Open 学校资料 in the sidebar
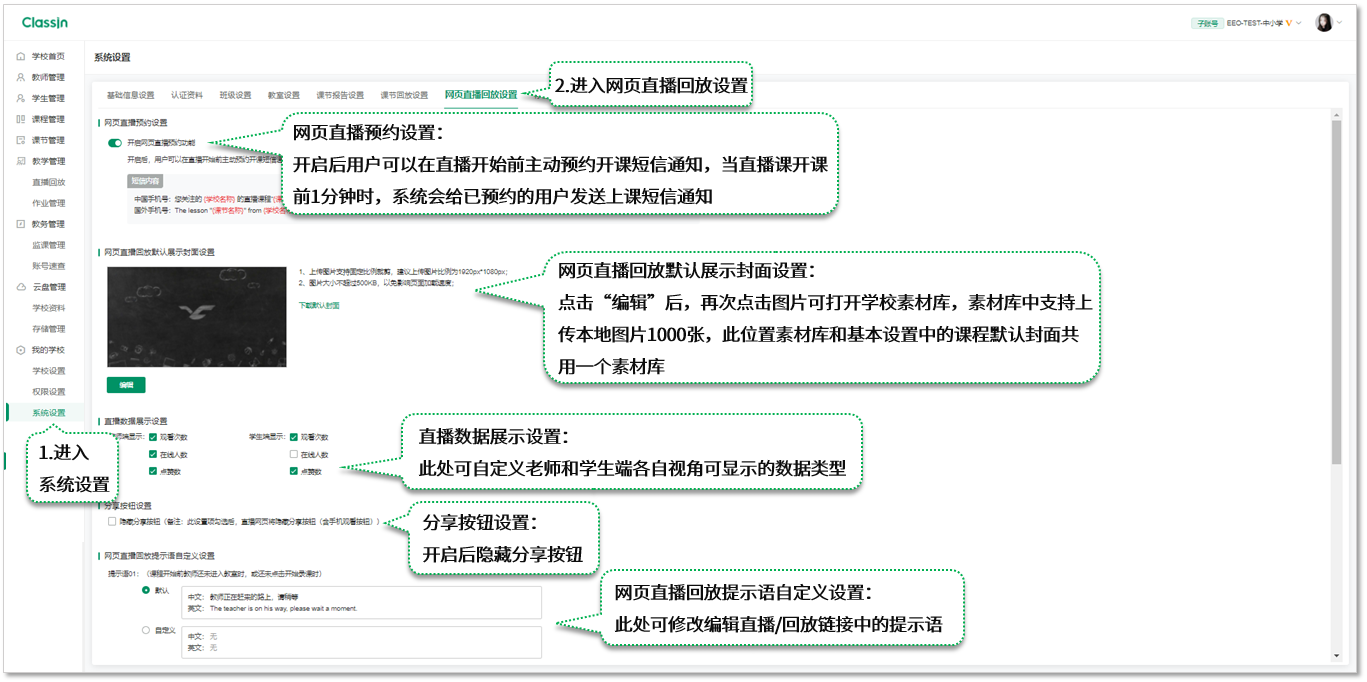 coord(48,308)
